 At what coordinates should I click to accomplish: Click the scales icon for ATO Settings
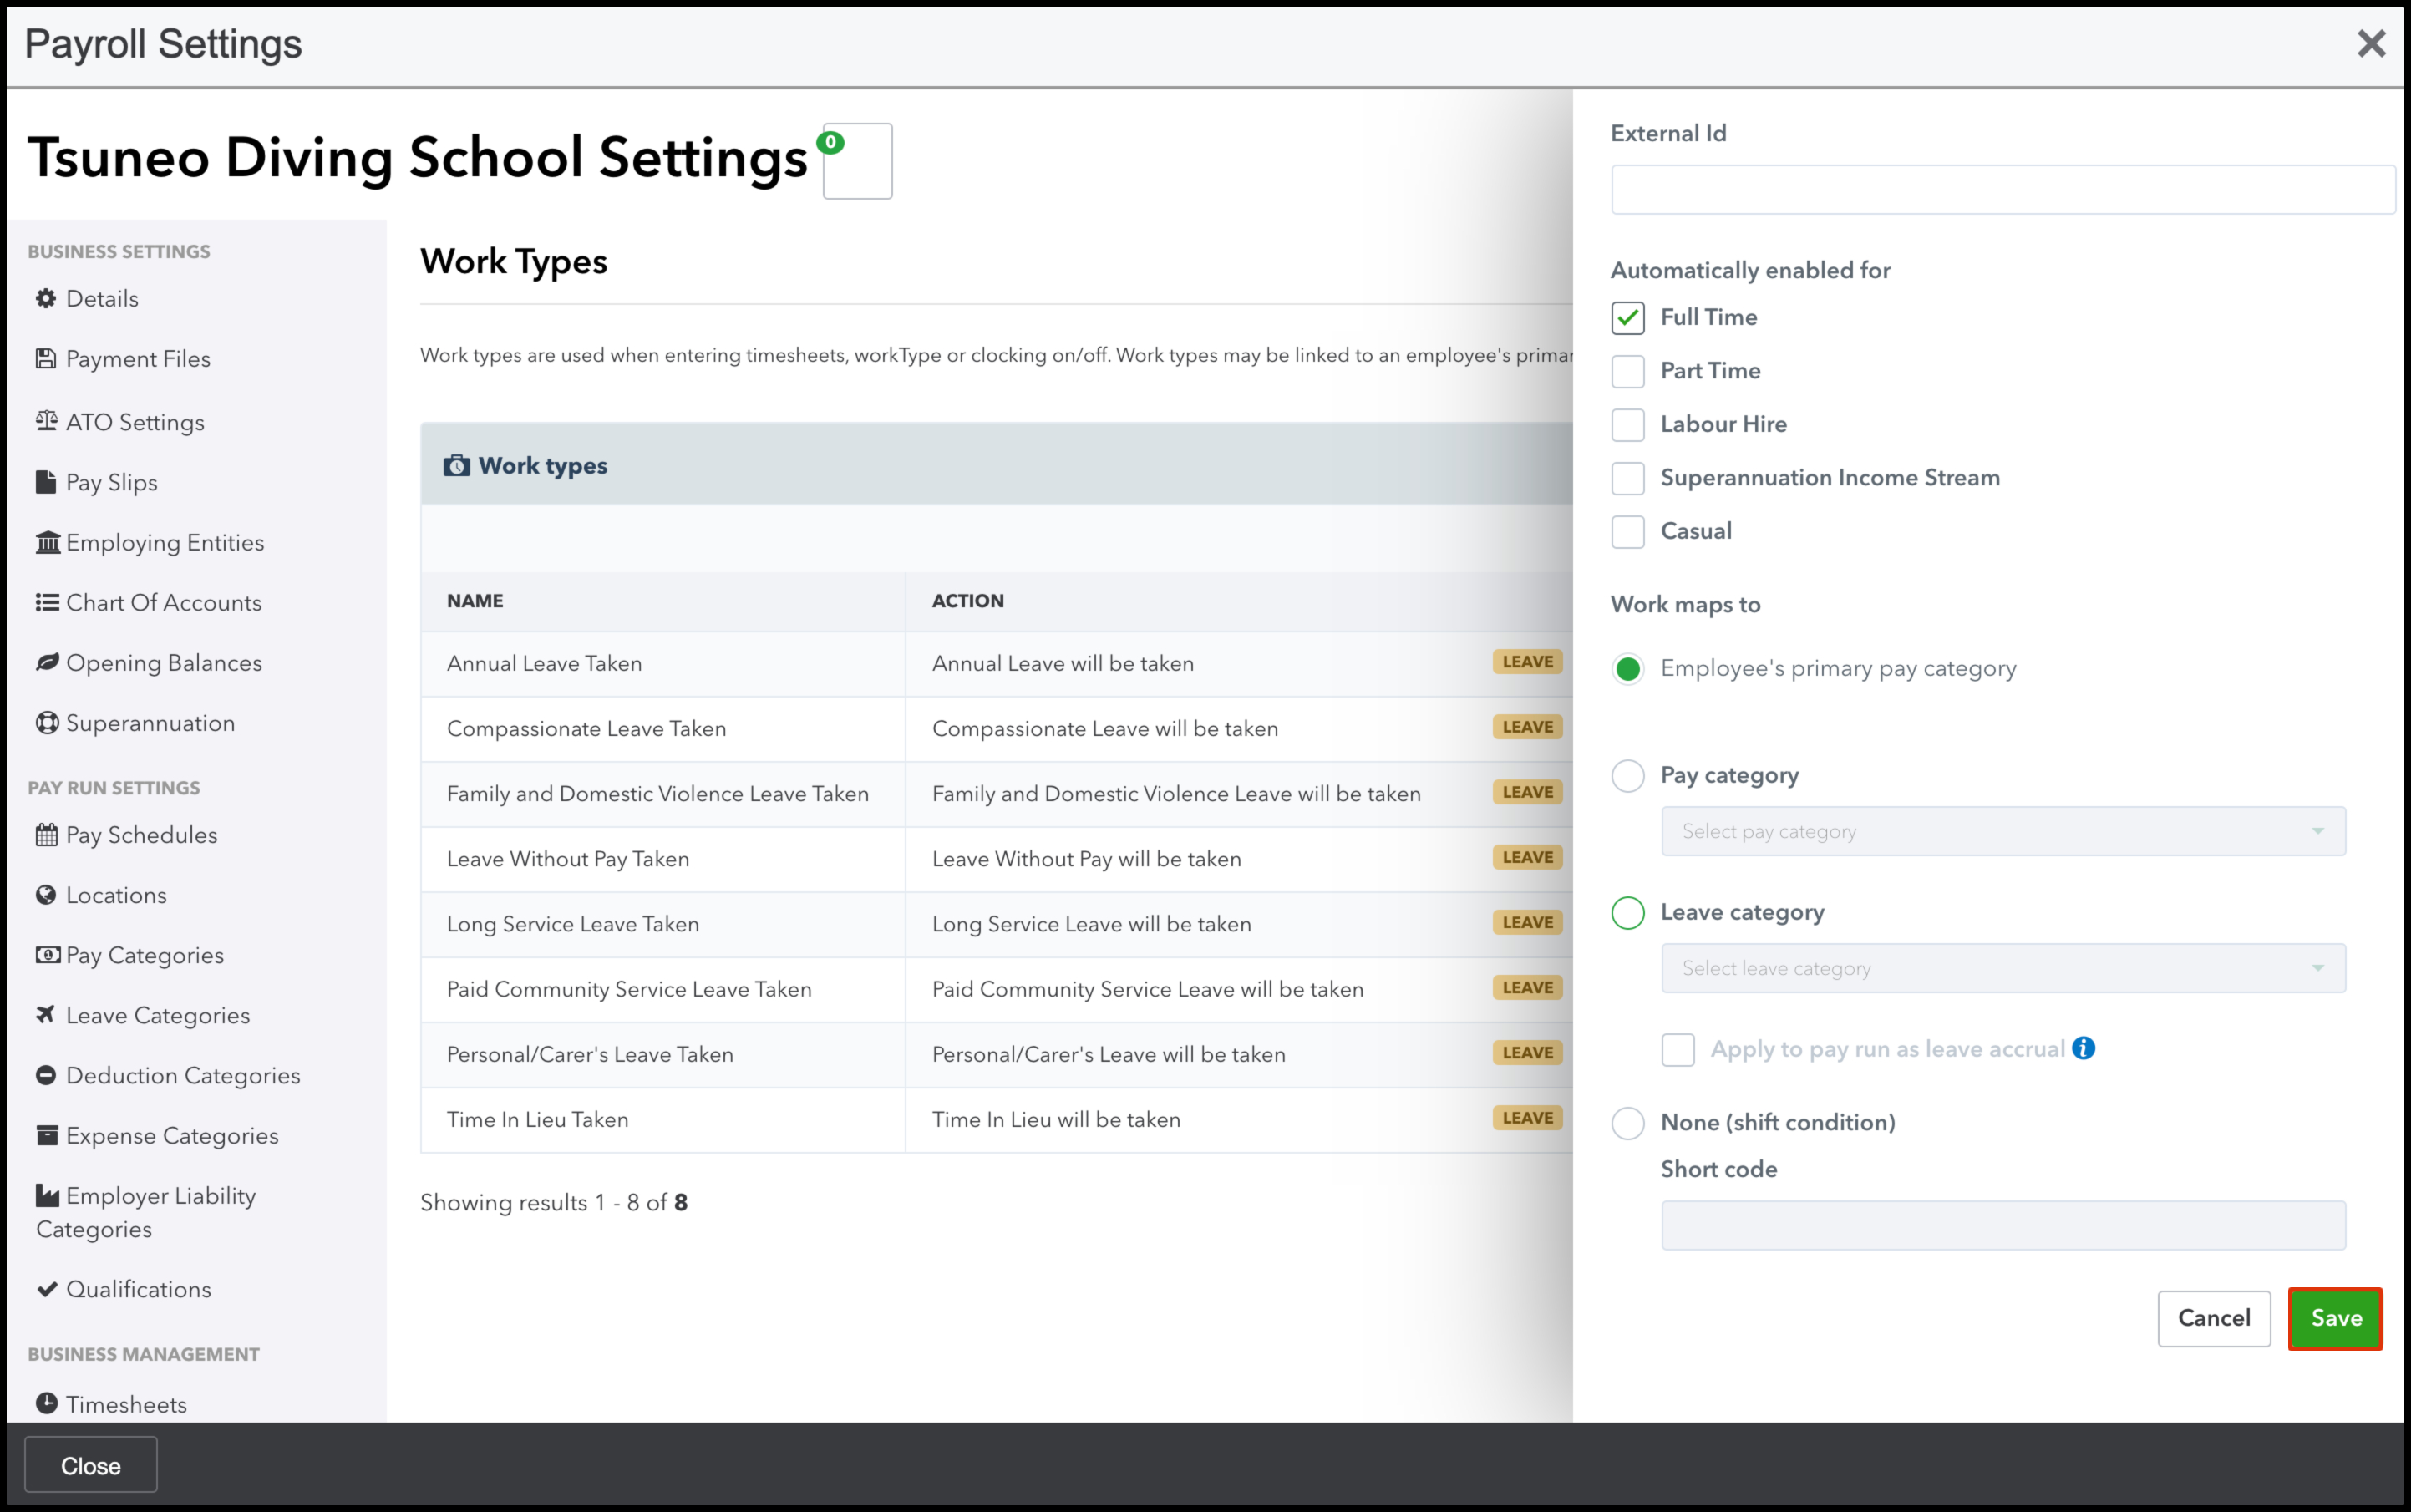coord(46,421)
